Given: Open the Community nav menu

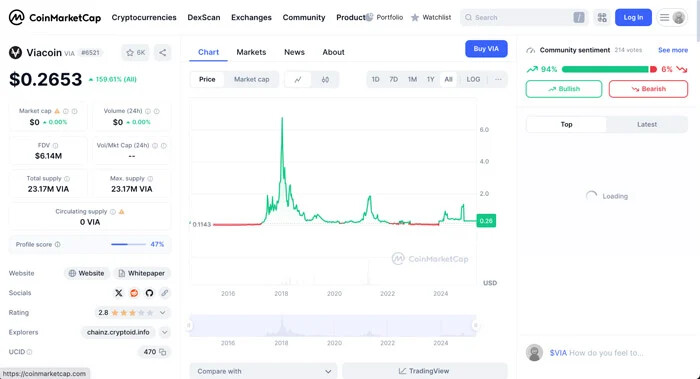Looking at the screenshot, I should tap(304, 17).
